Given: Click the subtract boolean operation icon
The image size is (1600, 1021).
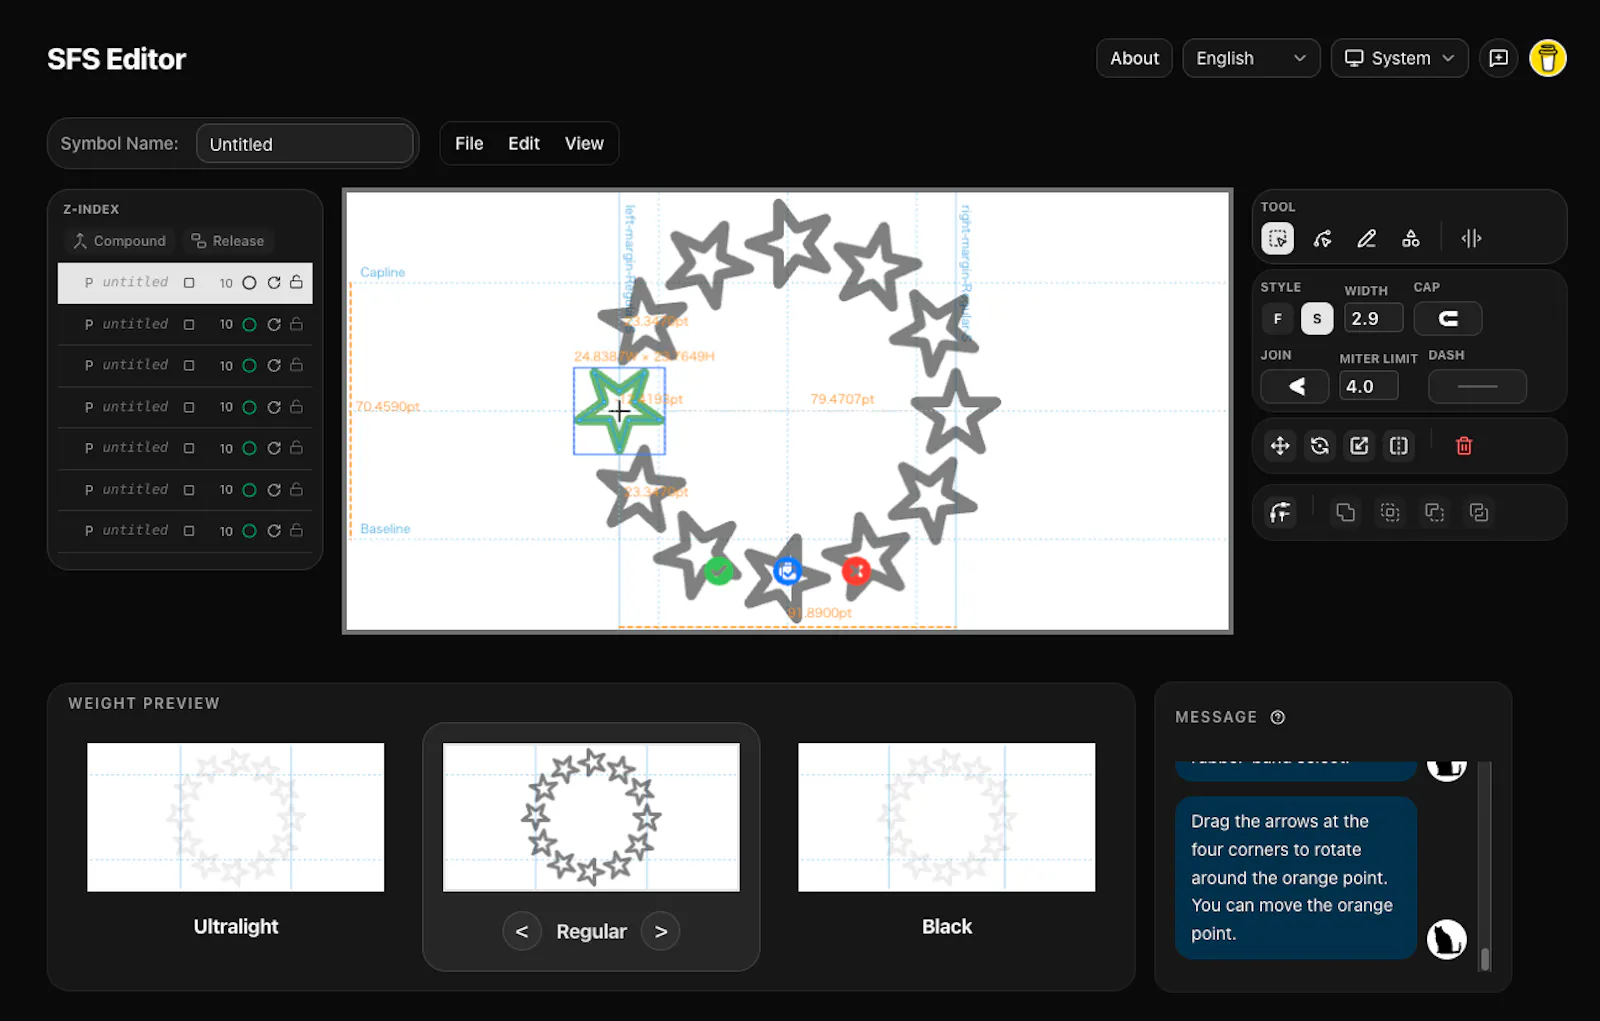Looking at the screenshot, I should 1434,512.
